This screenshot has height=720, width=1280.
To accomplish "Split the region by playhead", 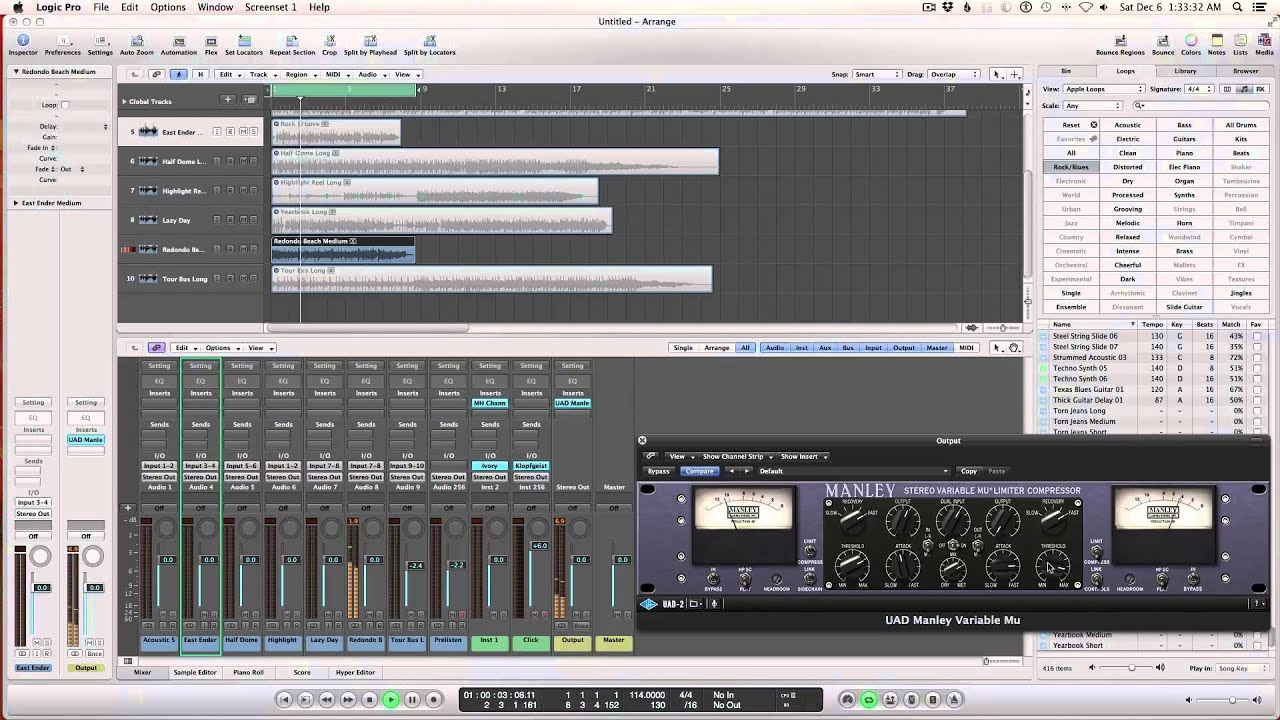I will tap(370, 45).
